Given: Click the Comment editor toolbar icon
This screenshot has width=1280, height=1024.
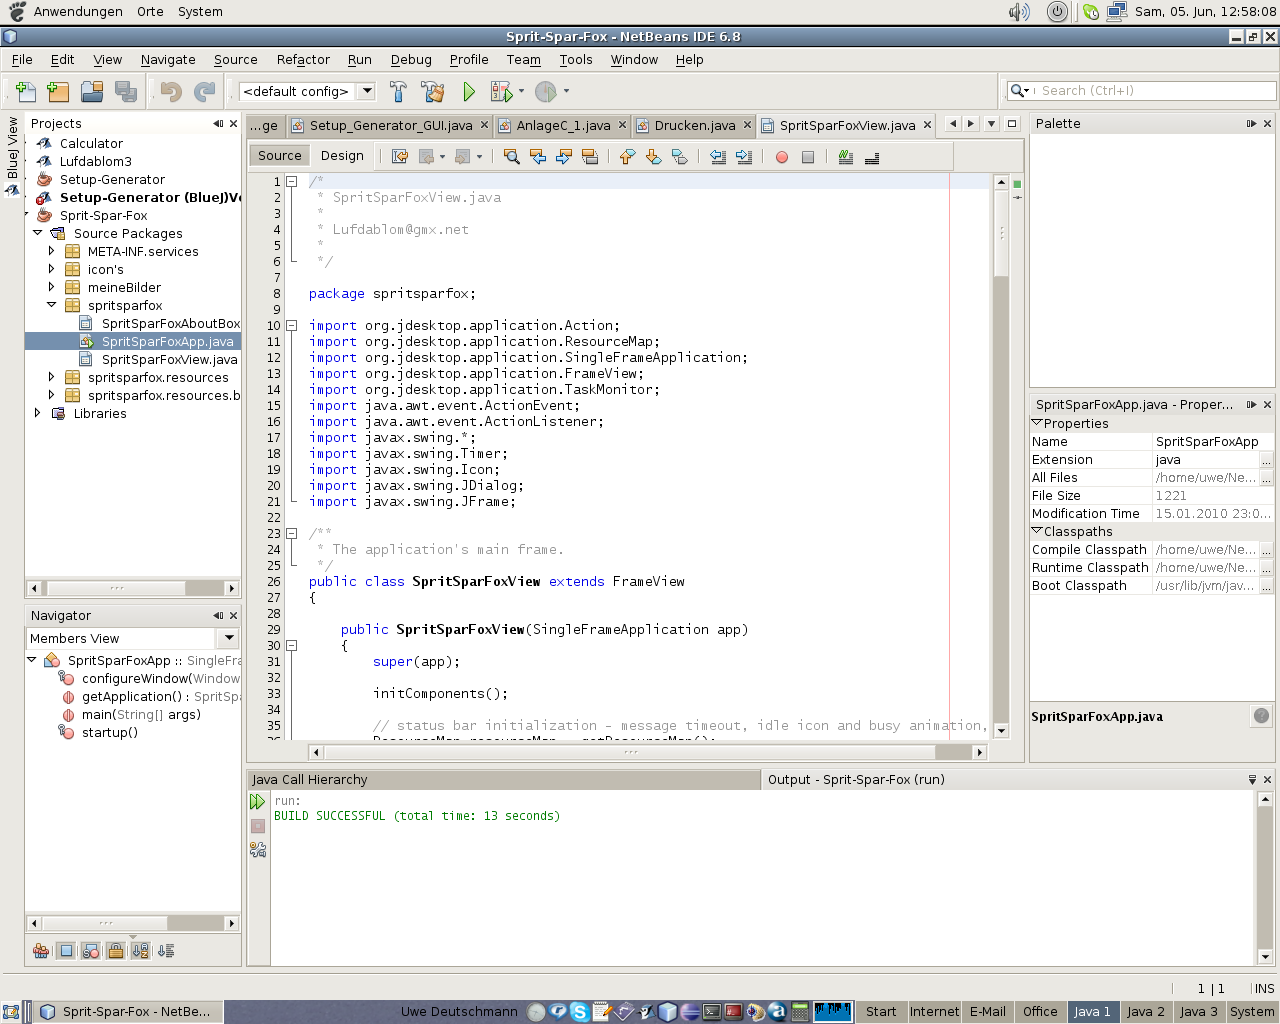Looking at the screenshot, I should [x=845, y=157].
